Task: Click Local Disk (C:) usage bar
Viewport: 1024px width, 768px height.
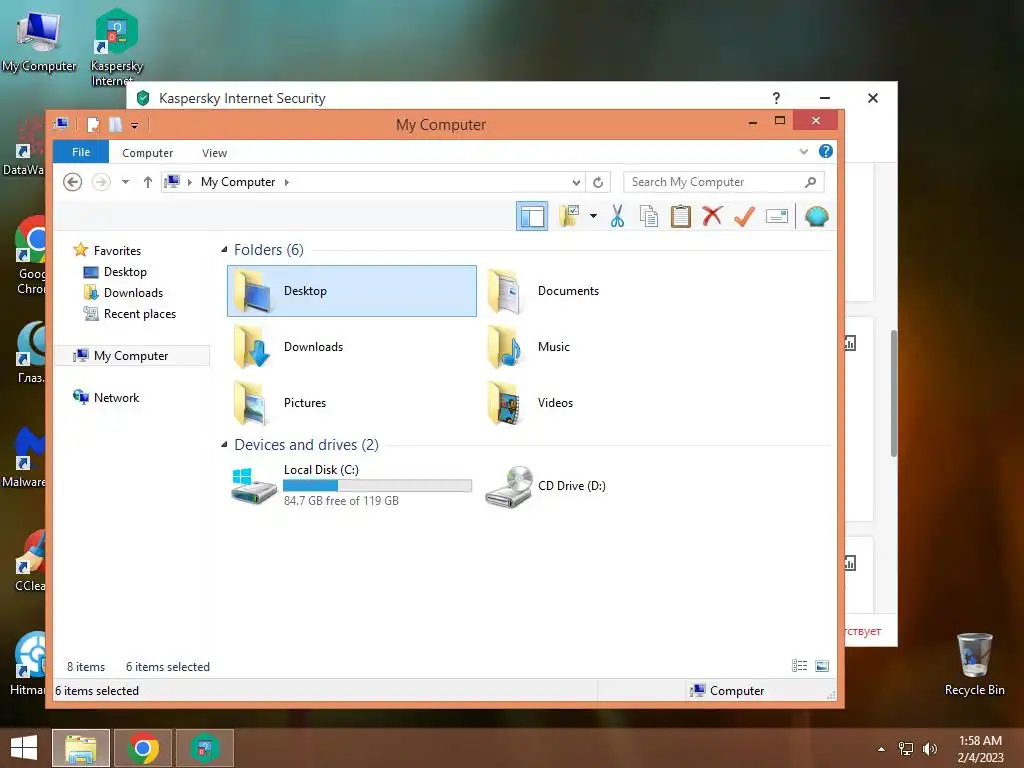Action: 377,485
